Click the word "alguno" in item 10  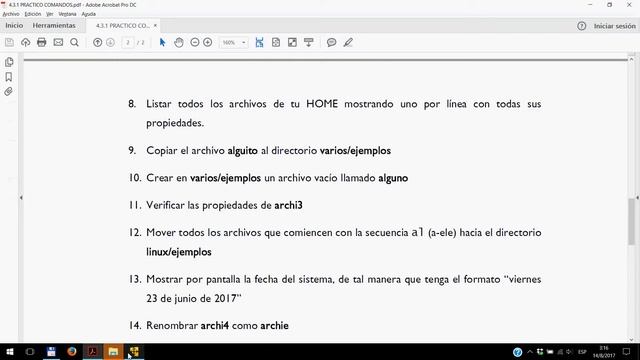point(393,178)
